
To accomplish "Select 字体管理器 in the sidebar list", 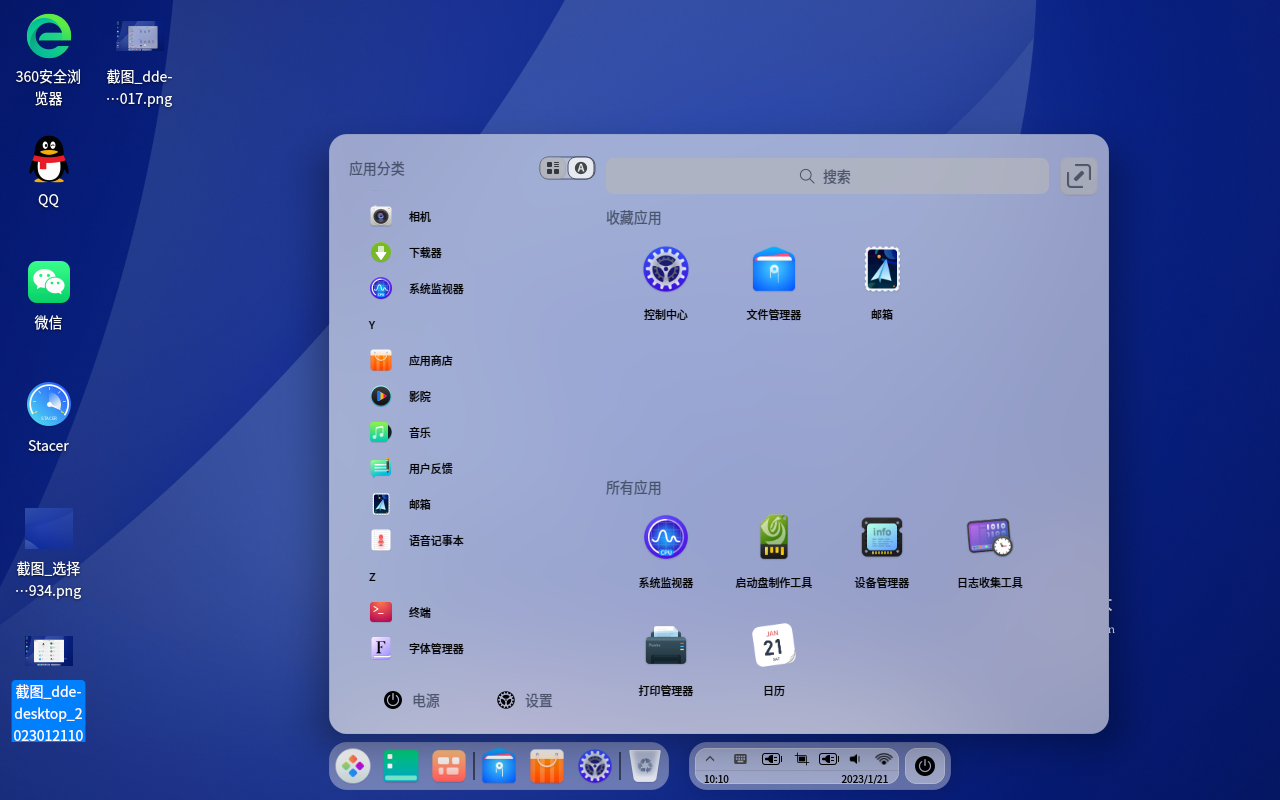I will (x=434, y=648).
